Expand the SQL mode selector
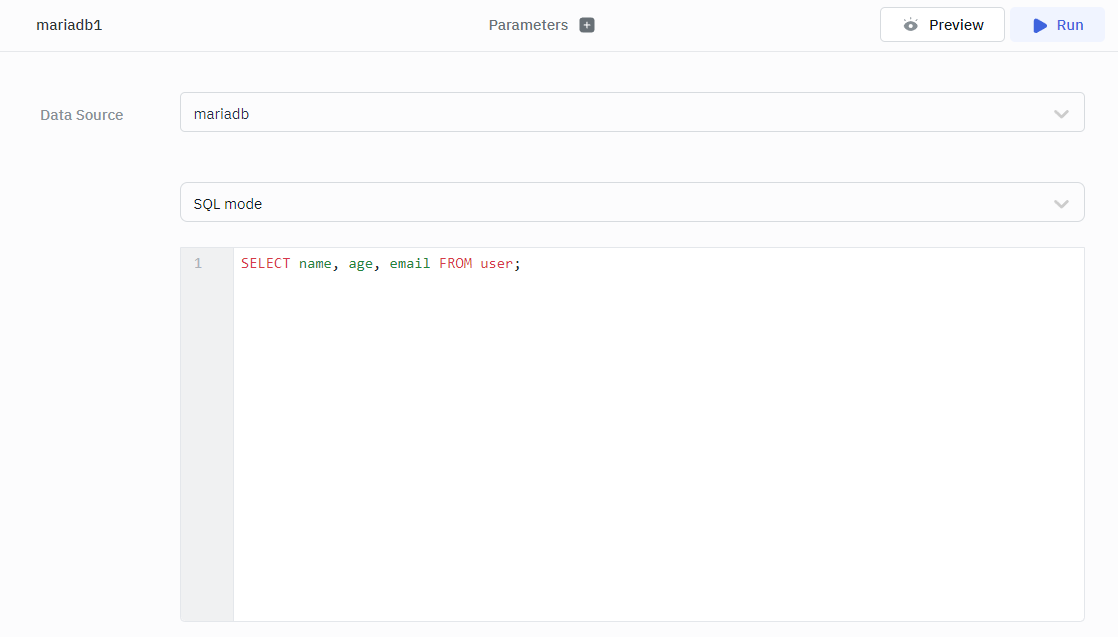This screenshot has height=637, width=1118. 631,203
